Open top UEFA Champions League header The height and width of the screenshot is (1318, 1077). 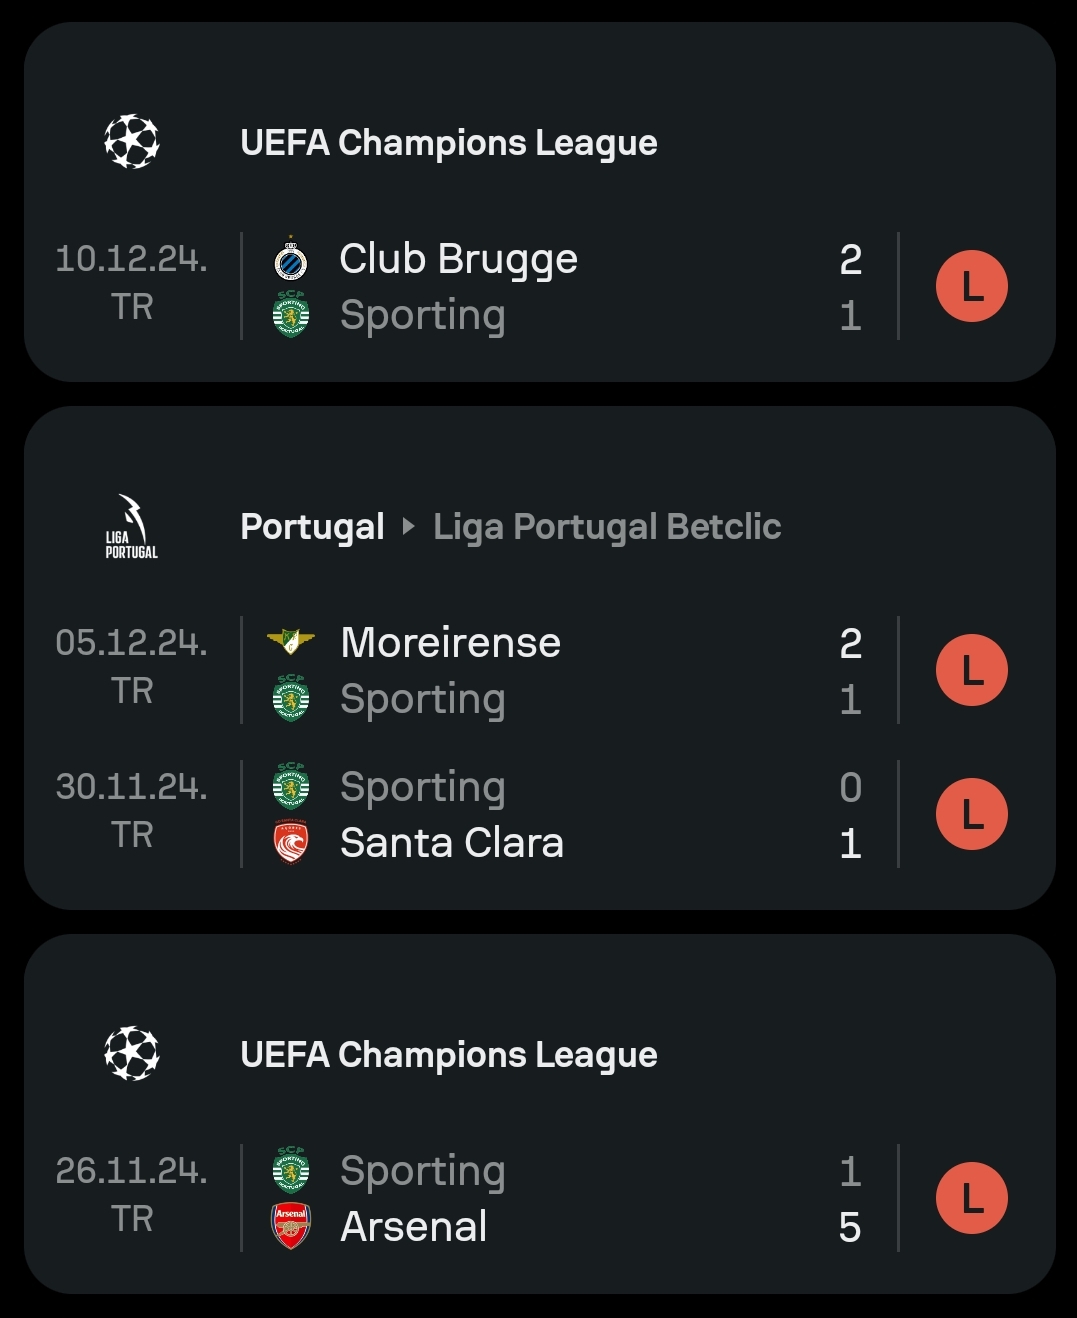pyautogui.click(x=449, y=143)
